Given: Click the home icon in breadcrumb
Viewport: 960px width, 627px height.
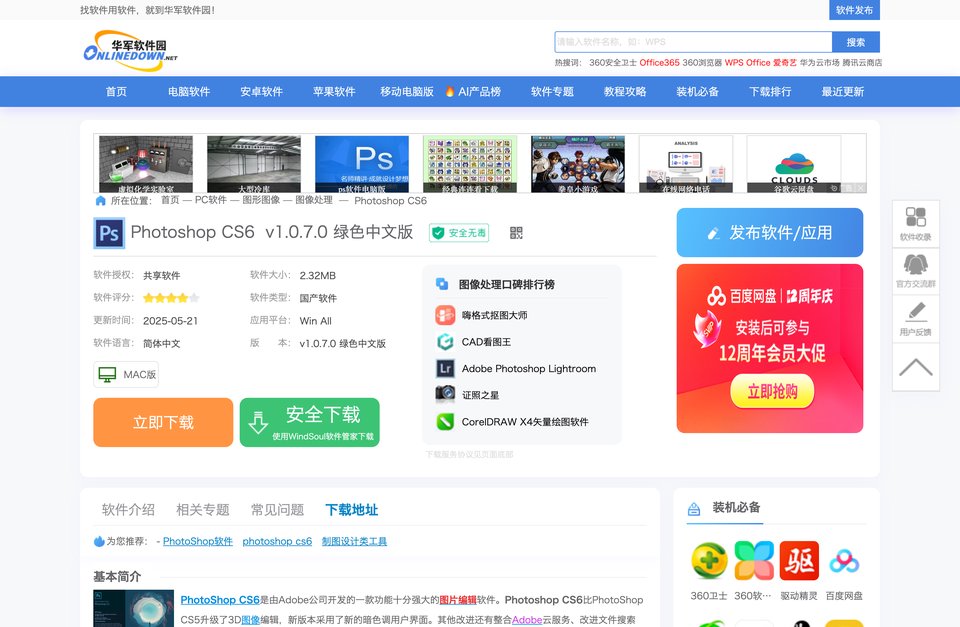Looking at the screenshot, I should coord(100,201).
